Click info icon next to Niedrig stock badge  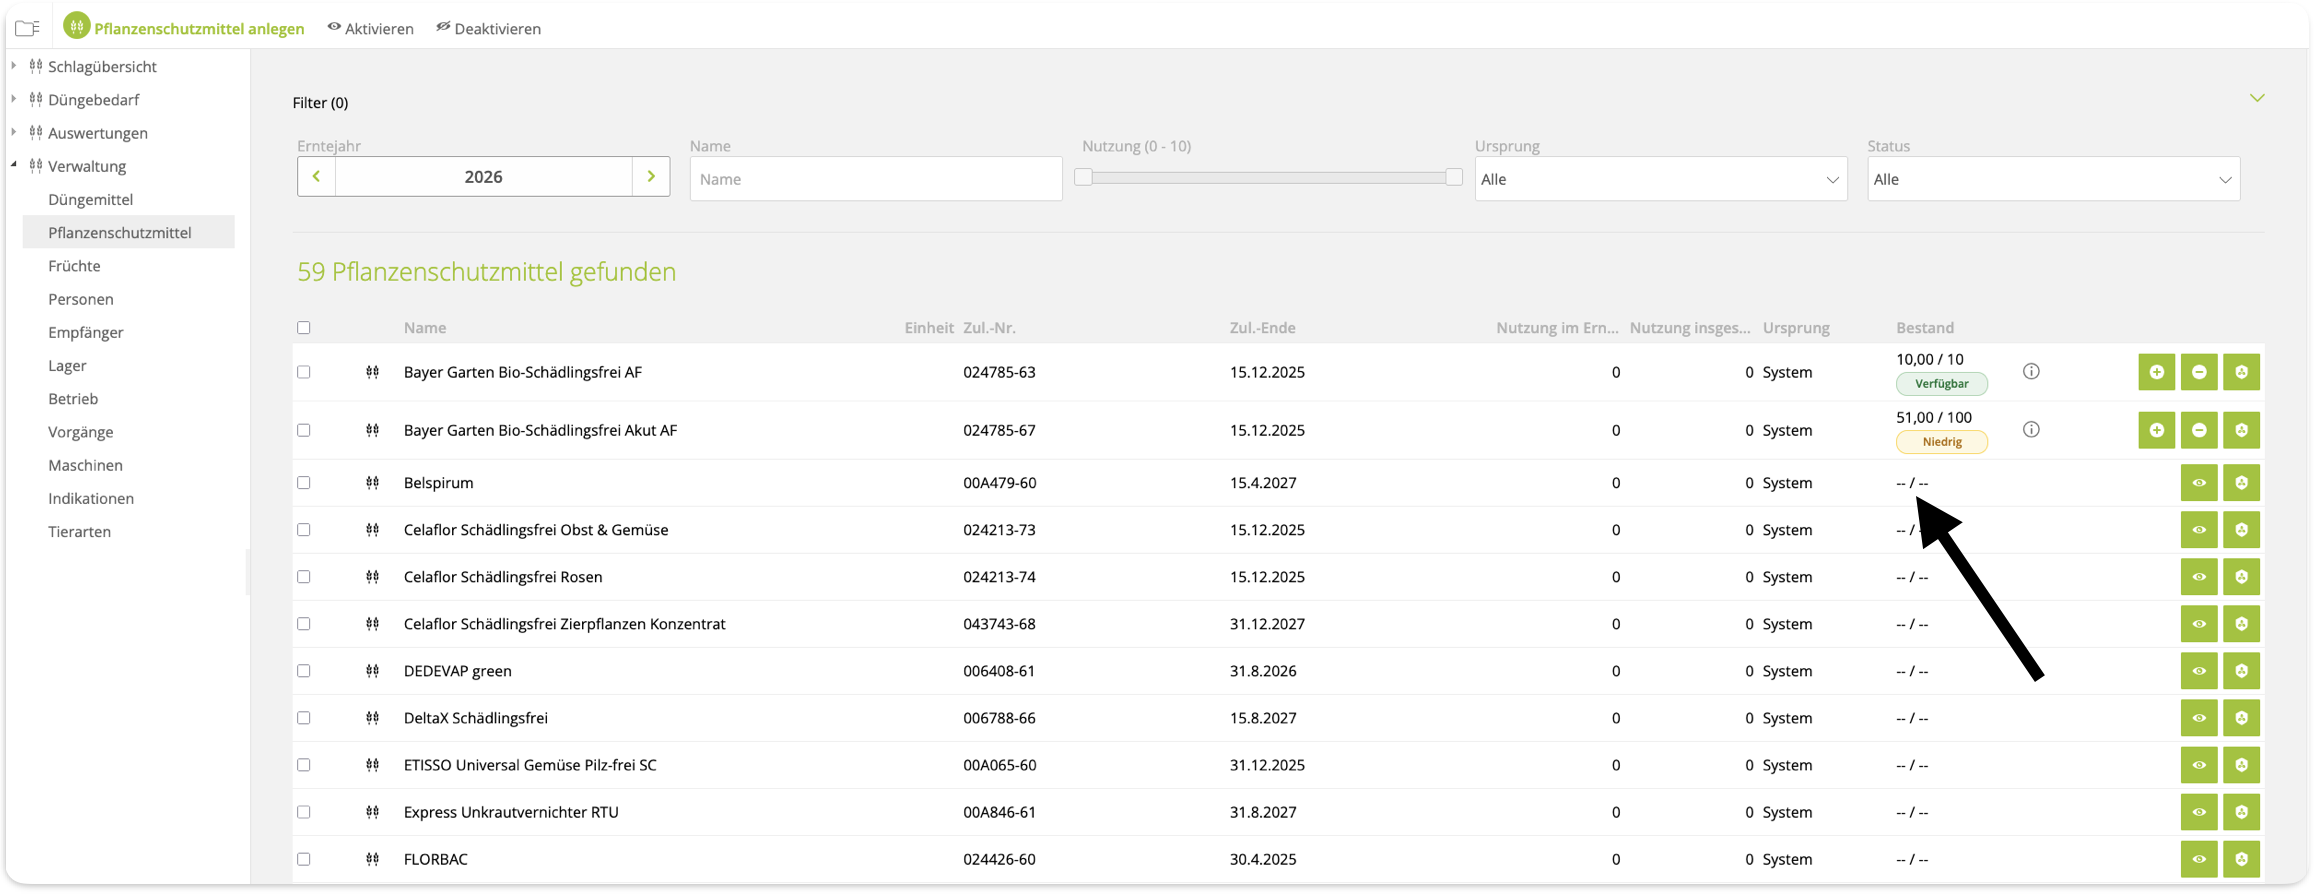tap(2031, 430)
